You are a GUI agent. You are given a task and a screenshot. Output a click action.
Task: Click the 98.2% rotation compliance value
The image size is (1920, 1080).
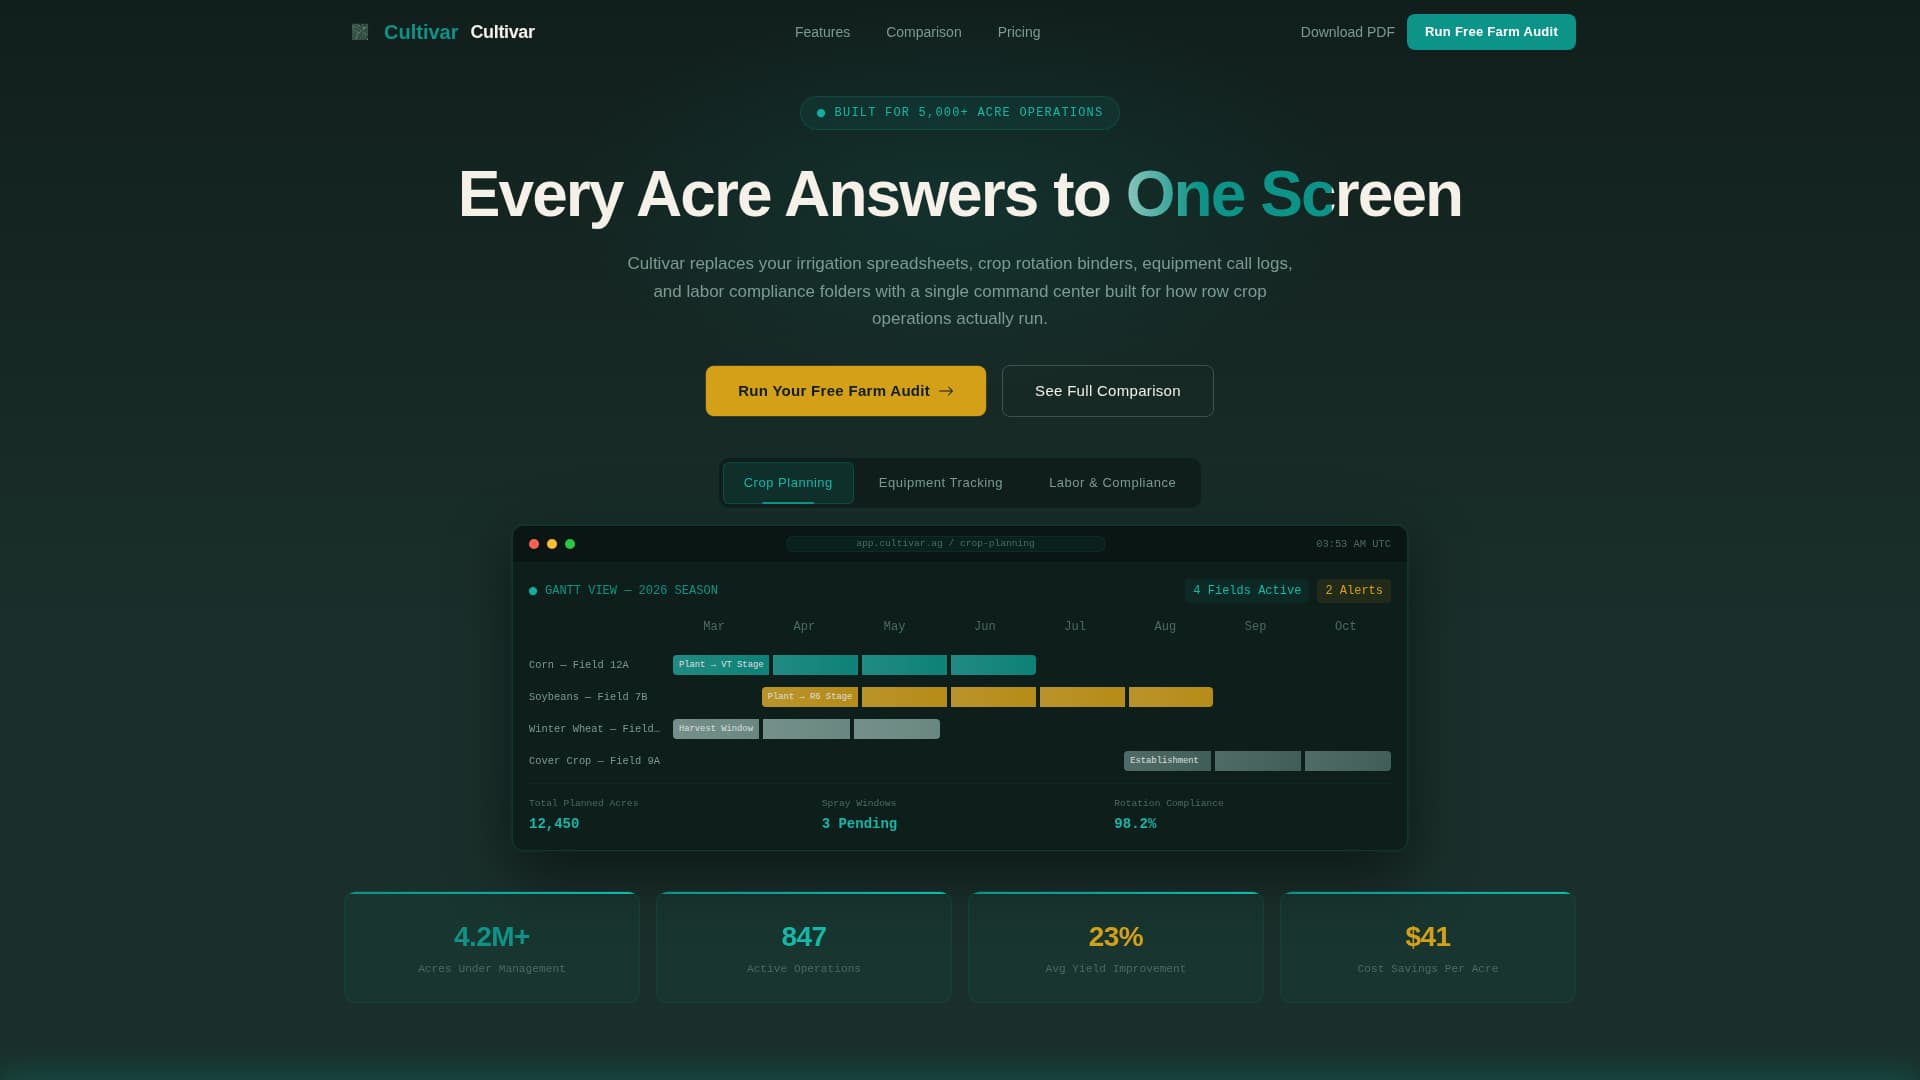[x=1135, y=824]
